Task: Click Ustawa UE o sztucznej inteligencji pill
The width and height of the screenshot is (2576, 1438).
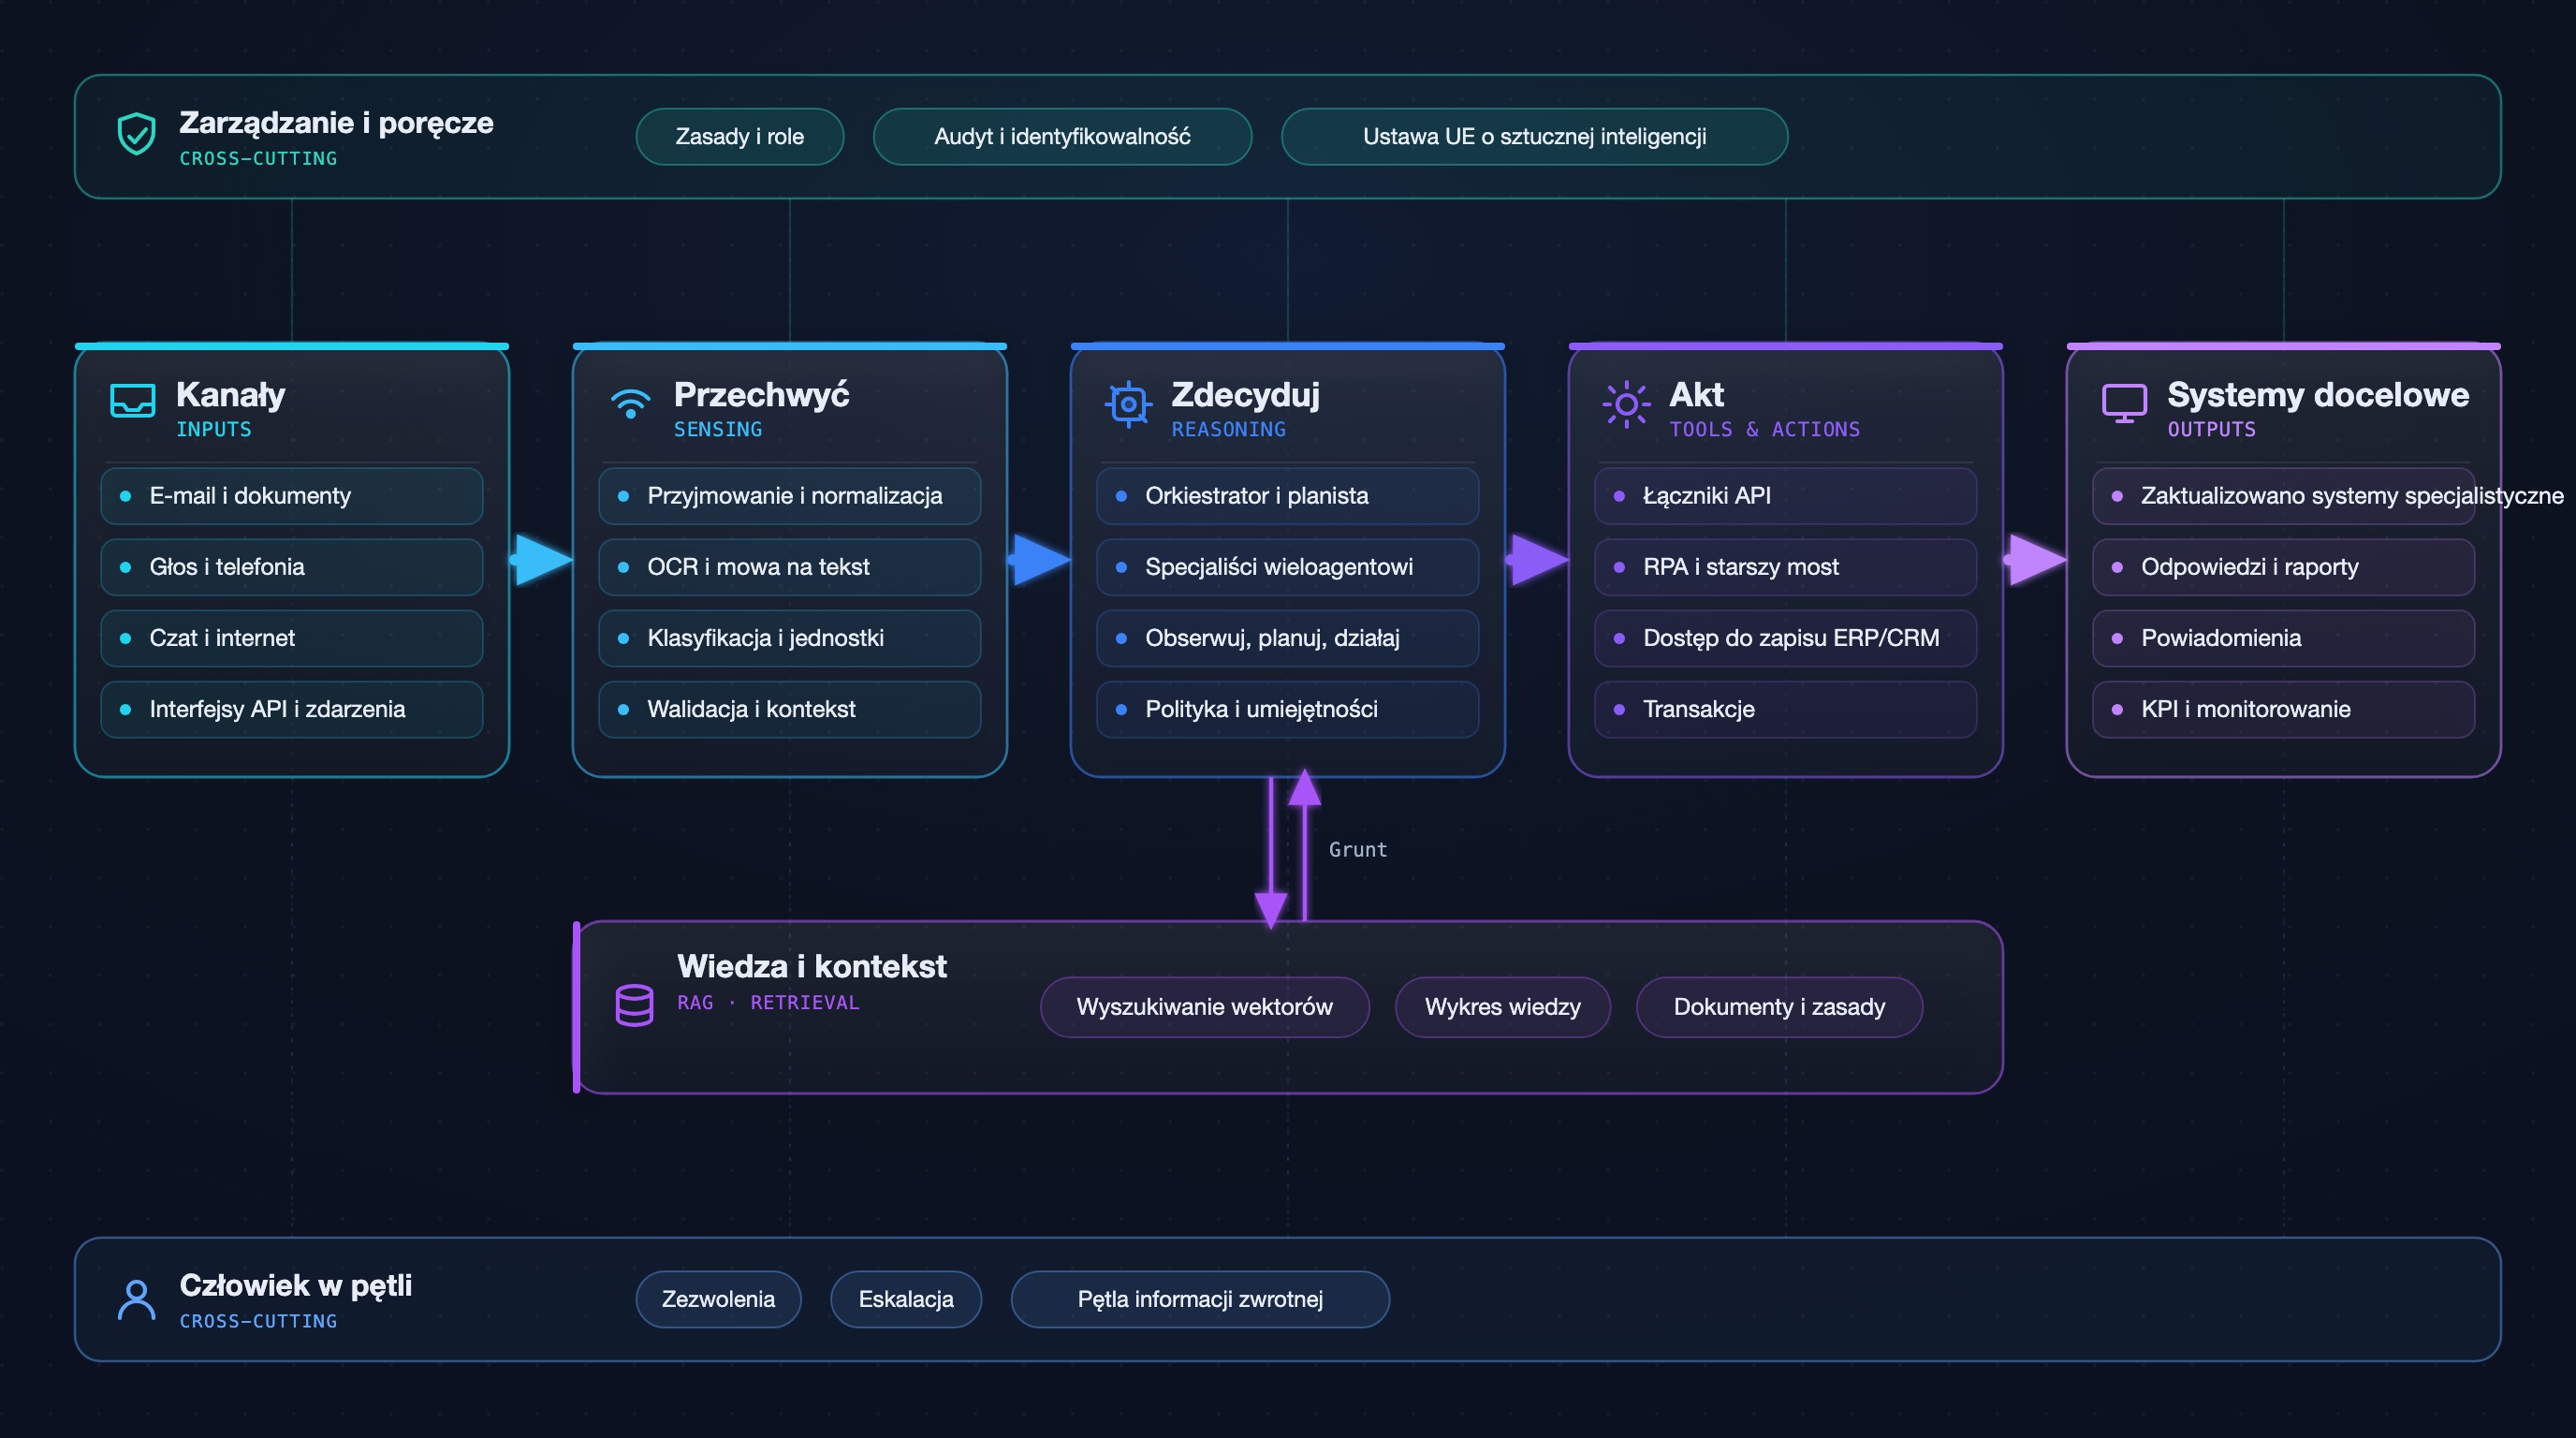Action: [x=1534, y=137]
